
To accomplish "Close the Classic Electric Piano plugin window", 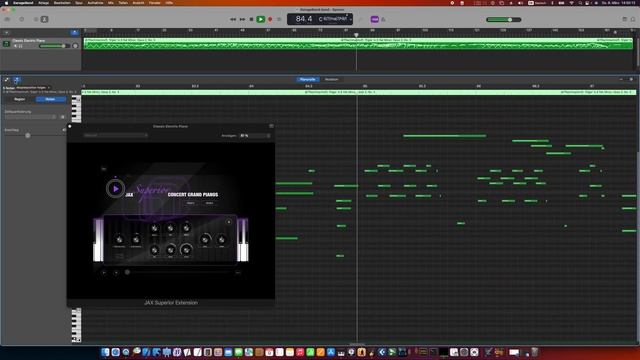I will [x=70, y=126].
